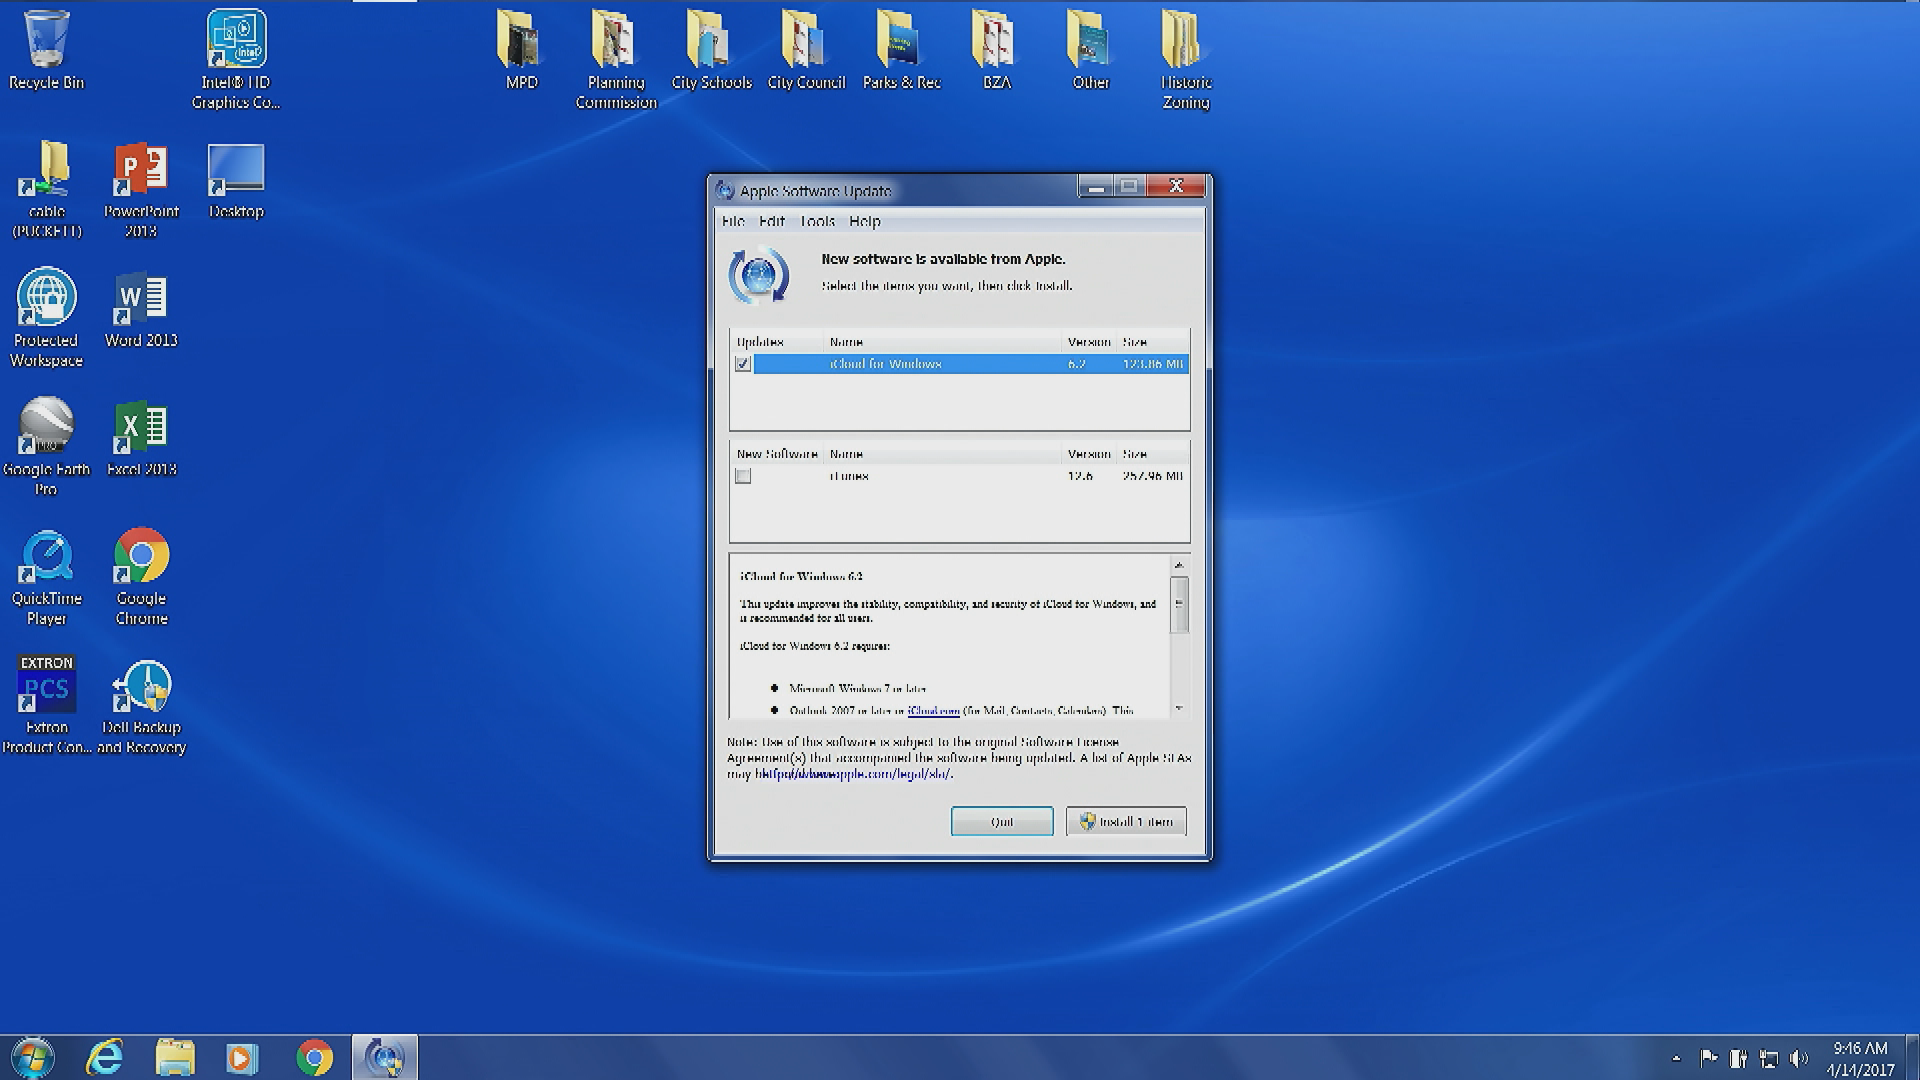Viewport: 1920px width, 1080px height.
Task: Click the Install 1 item button
Action: (x=1126, y=821)
